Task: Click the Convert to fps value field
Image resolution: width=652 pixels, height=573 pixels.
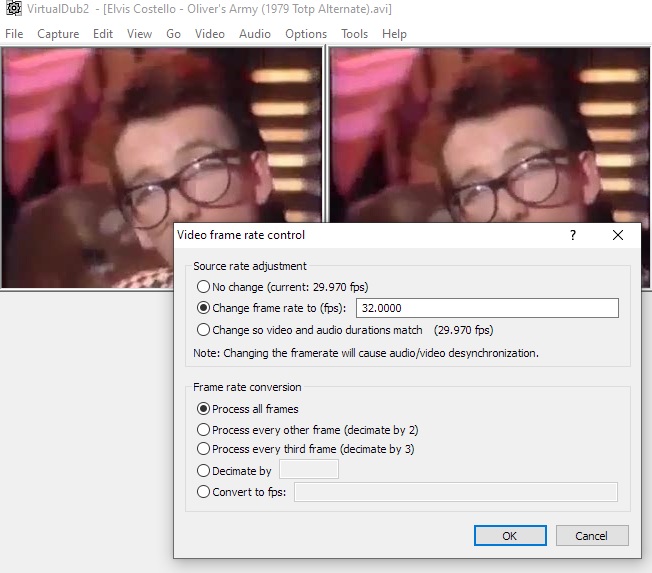Action: pyautogui.click(x=456, y=492)
